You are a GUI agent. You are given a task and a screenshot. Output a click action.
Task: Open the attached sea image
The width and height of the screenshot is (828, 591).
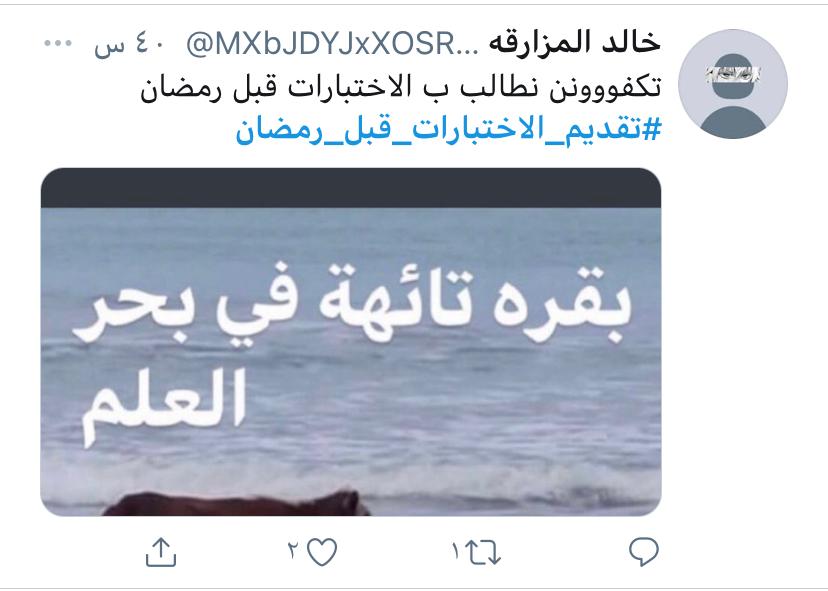pos(351,342)
